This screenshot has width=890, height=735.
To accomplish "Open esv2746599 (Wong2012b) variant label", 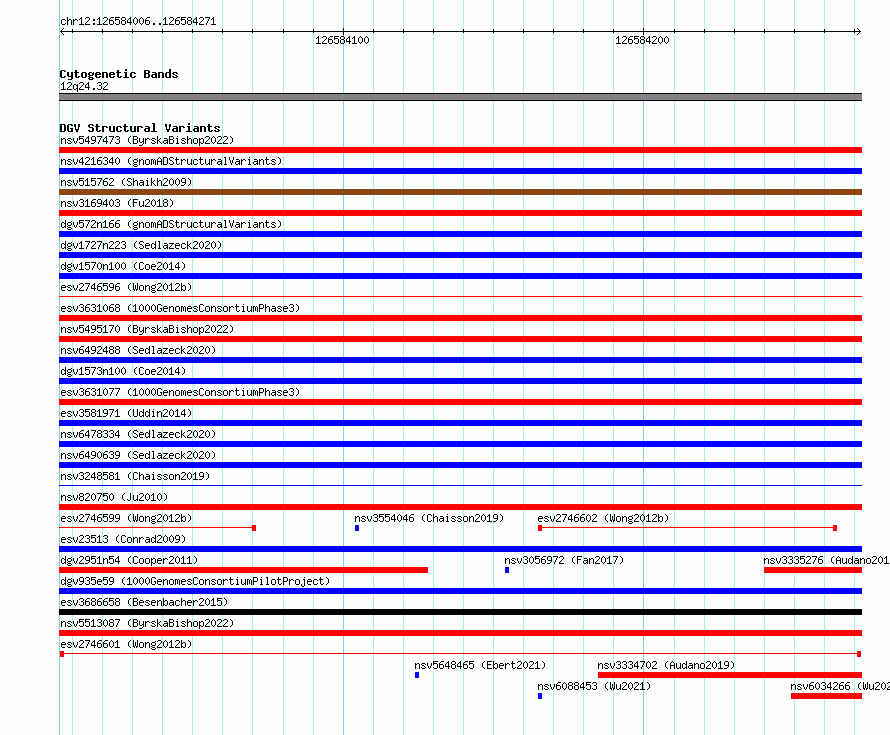I will click(x=126, y=518).
